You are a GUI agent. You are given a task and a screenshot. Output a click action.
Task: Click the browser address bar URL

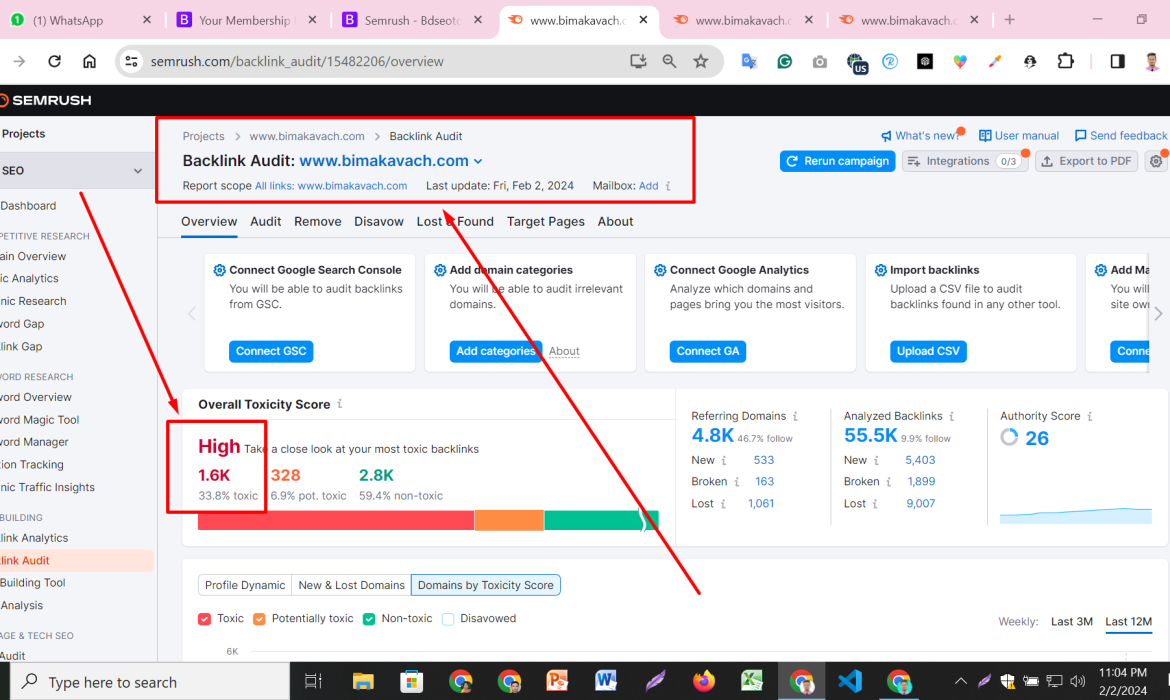pos(297,61)
